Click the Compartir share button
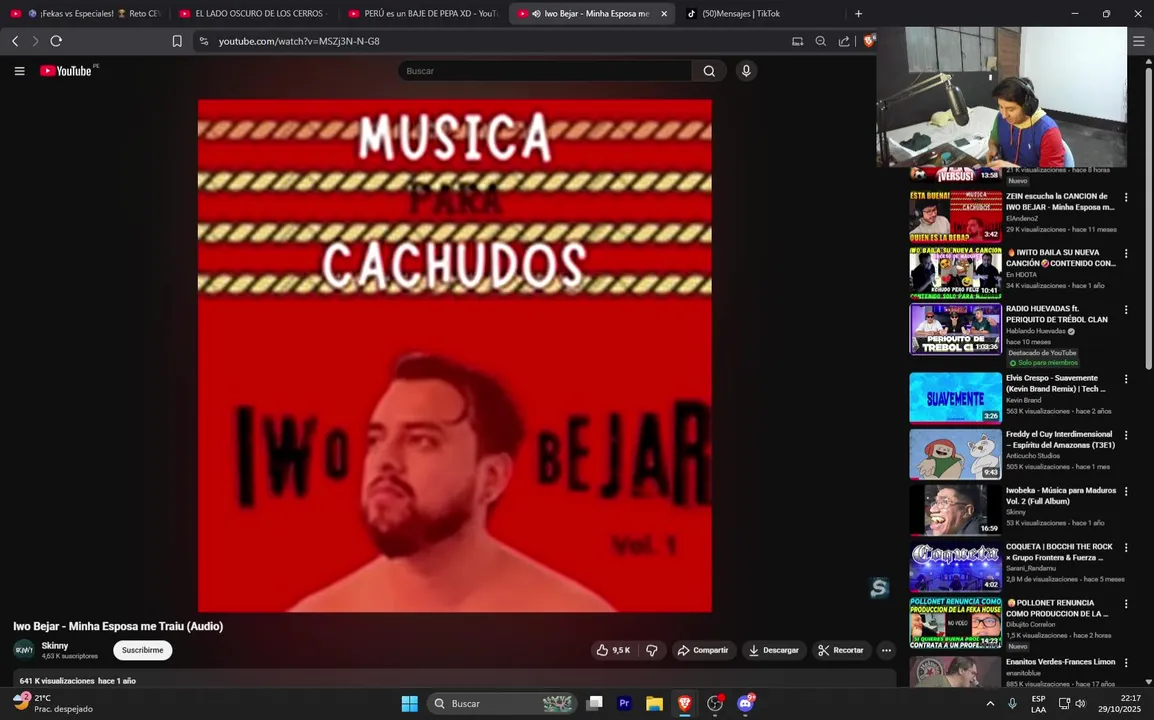This screenshot has width=1154, height=720. 703,650
